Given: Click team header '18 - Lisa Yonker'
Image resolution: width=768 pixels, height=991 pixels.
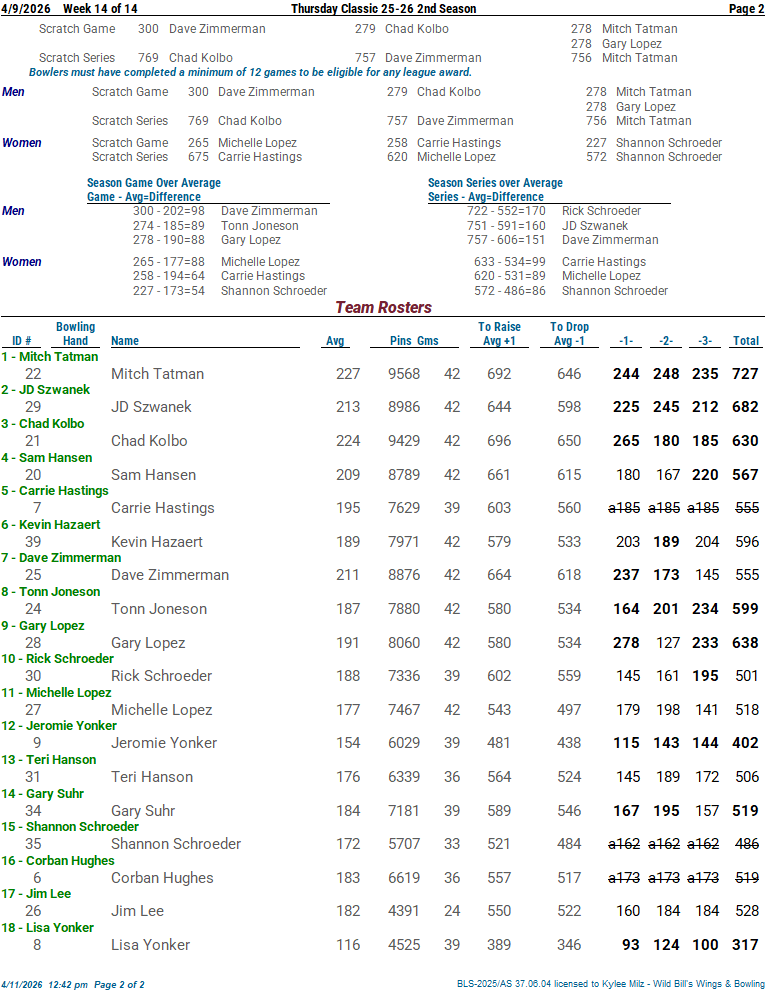Looking at the screenshot, I should pos(47,928).
